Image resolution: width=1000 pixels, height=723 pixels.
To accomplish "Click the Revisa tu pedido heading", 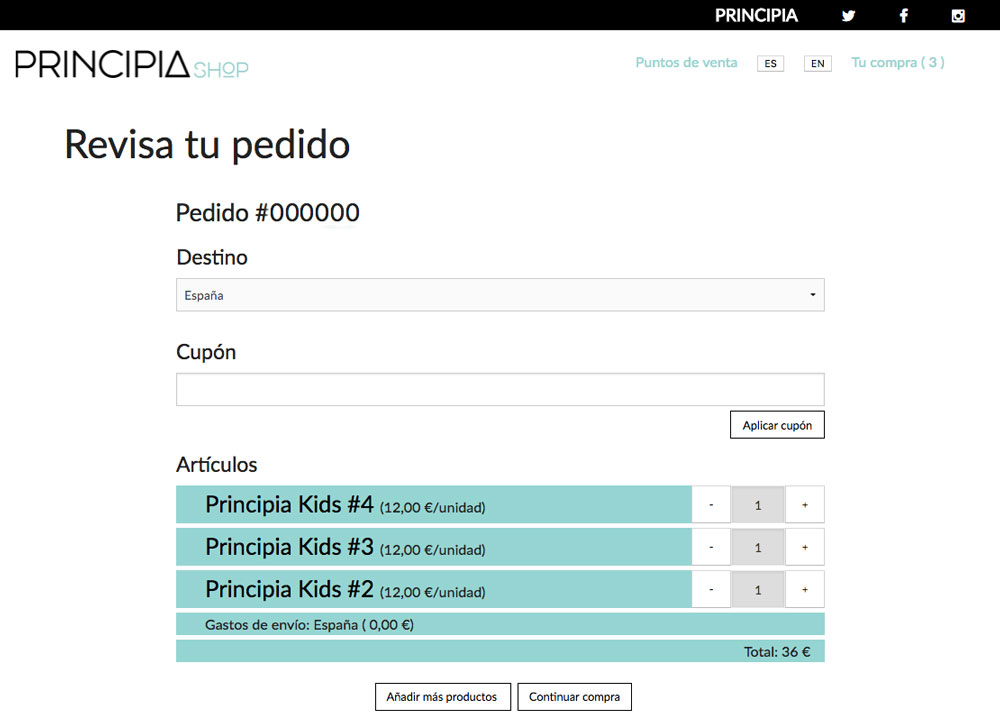I will pos(207,145).
